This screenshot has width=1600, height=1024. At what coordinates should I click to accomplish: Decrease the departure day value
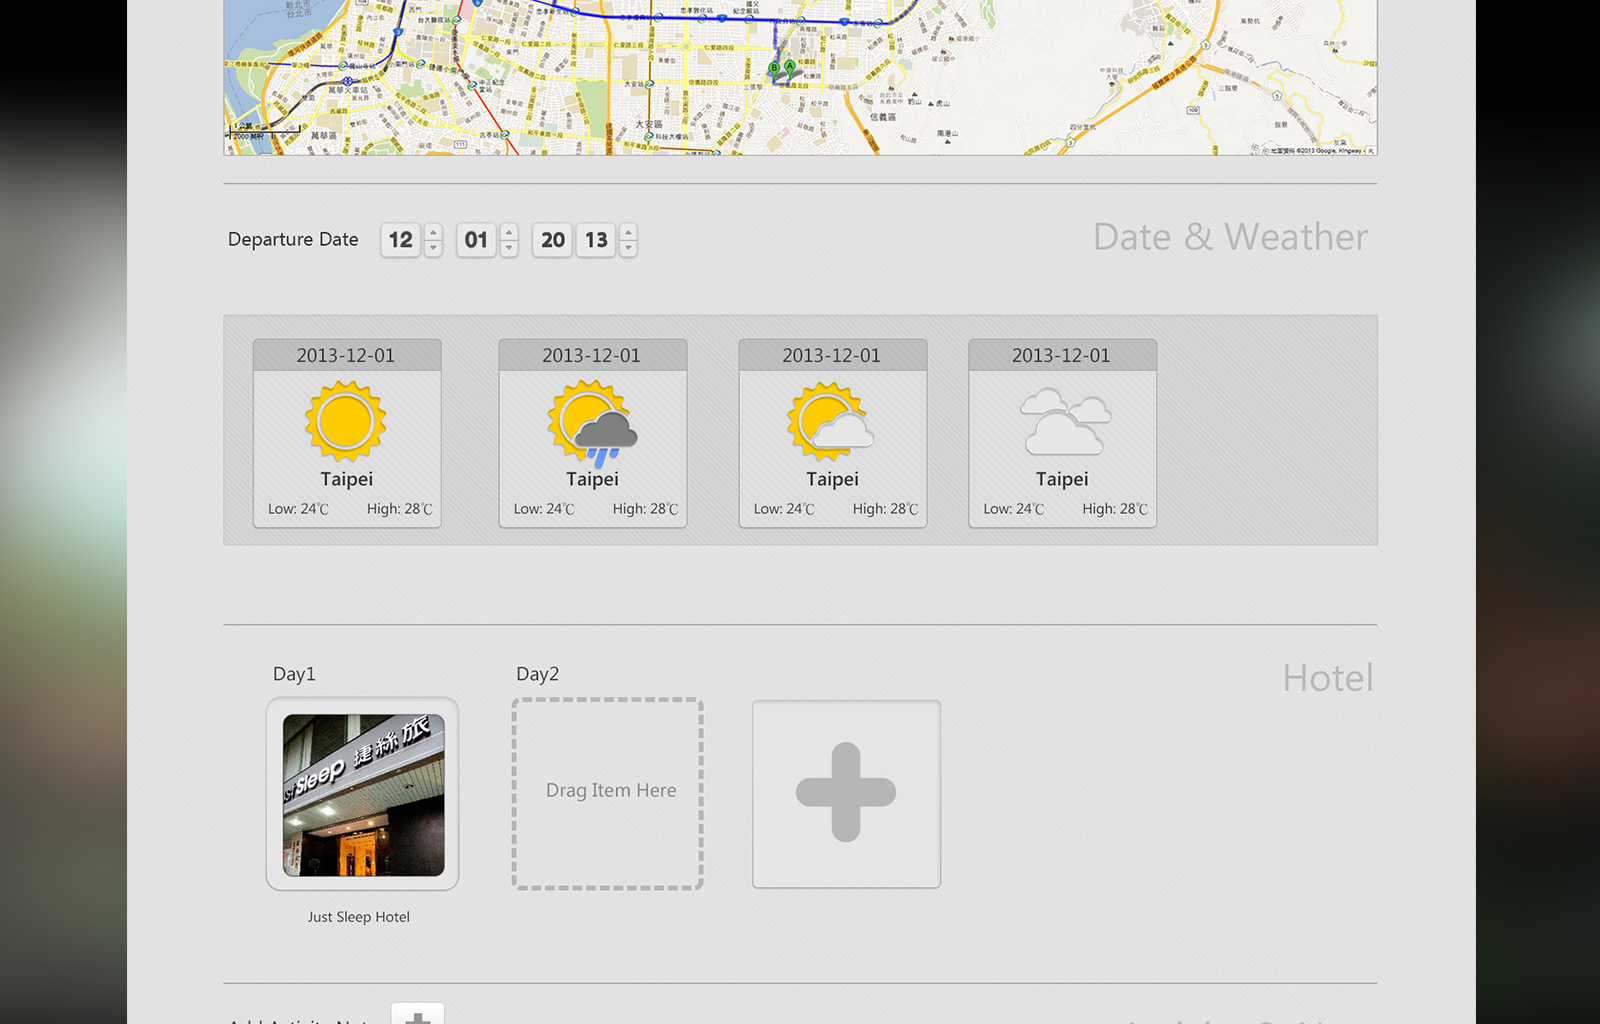pyautogui.click(x=509, y=247)
